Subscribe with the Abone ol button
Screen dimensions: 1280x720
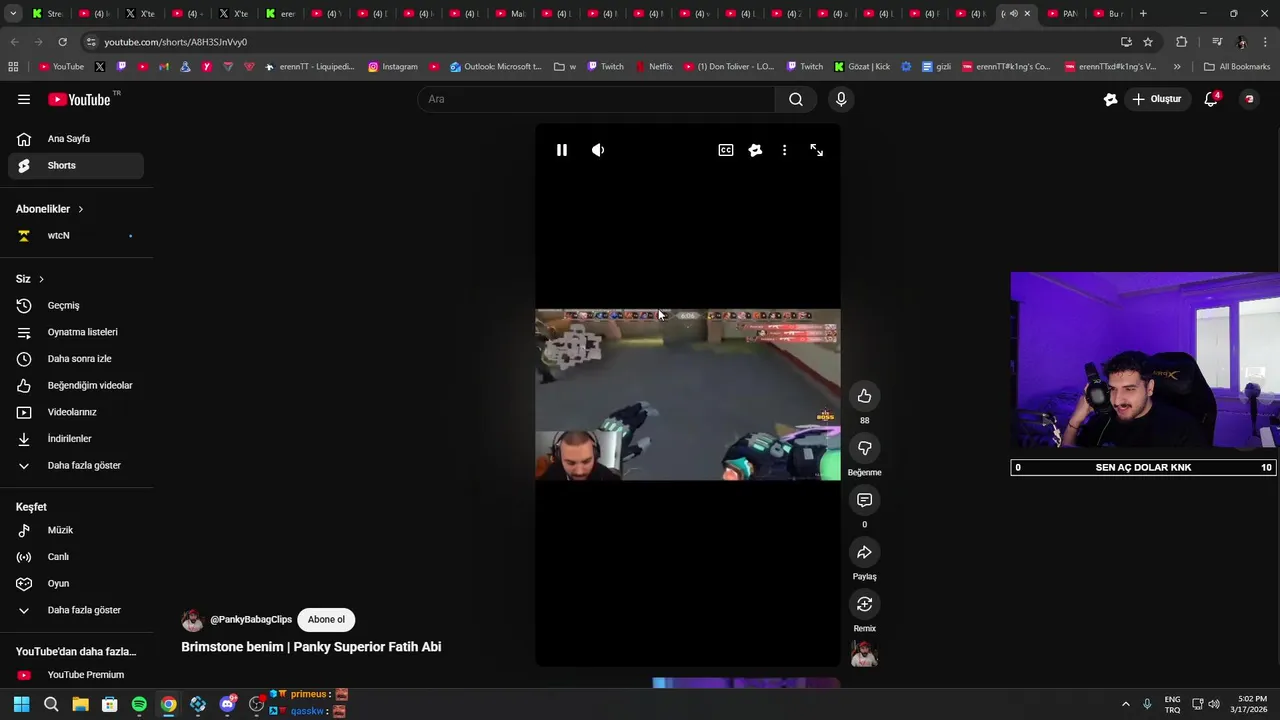pyautogui.click(x=326, y=619)
